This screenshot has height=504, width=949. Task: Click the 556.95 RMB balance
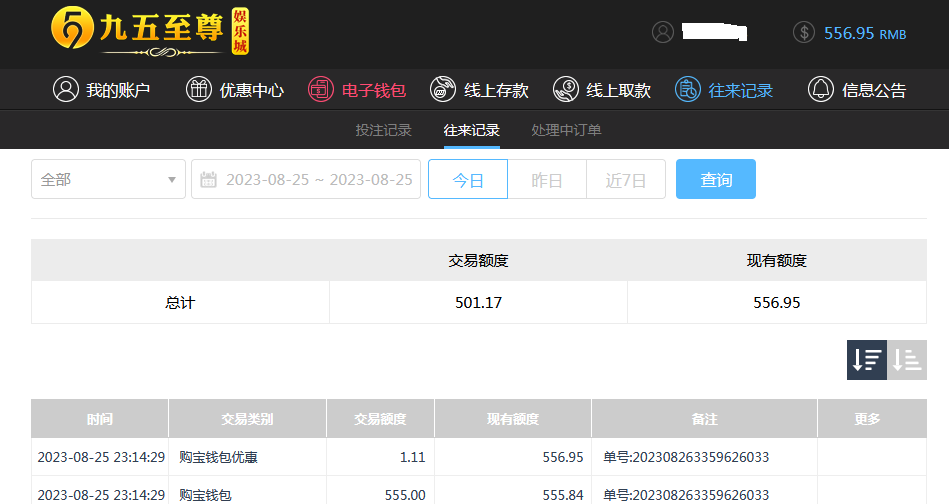pyautogui.click(x=865, y=33)
